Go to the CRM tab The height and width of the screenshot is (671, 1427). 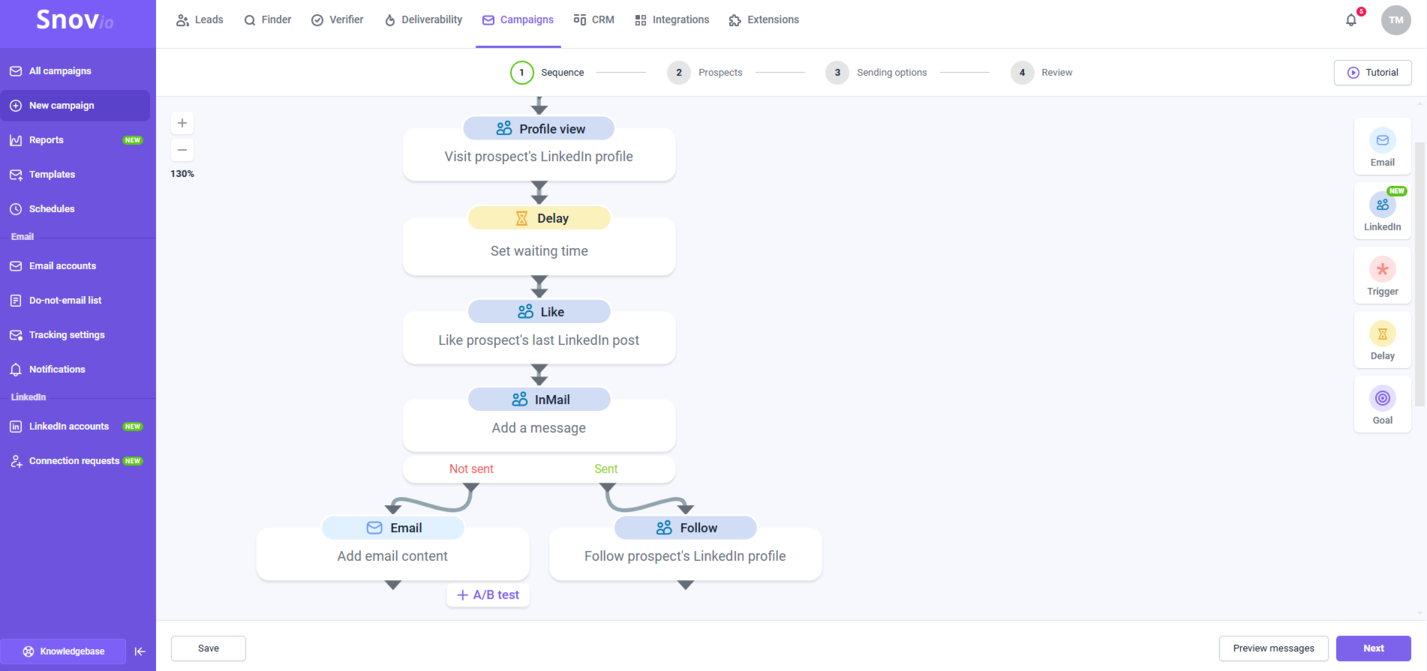click(594, 20)
